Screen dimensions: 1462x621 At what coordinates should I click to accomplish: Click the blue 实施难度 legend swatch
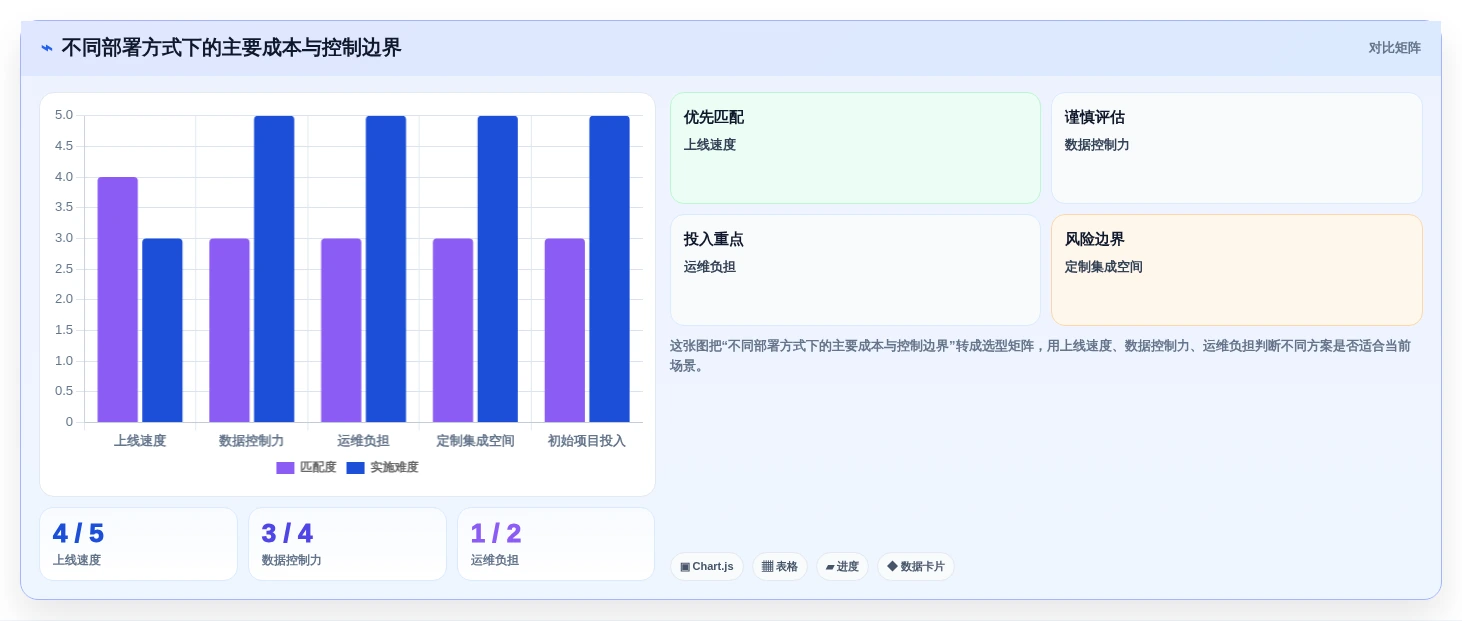pos(355,468)
